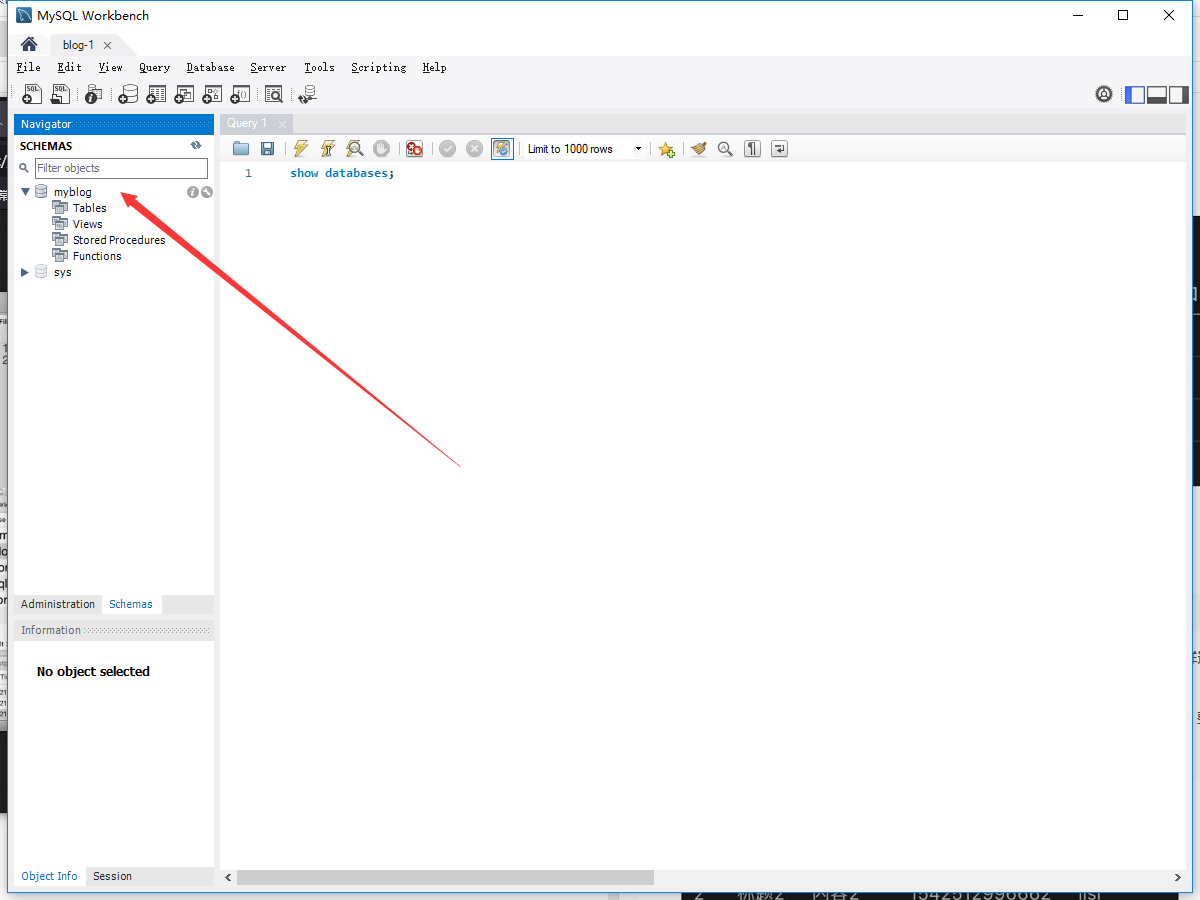Viewport: 1200px width, 900px height.
Task: Toggle continue-on-error for script execution
Action: [414, 149]
